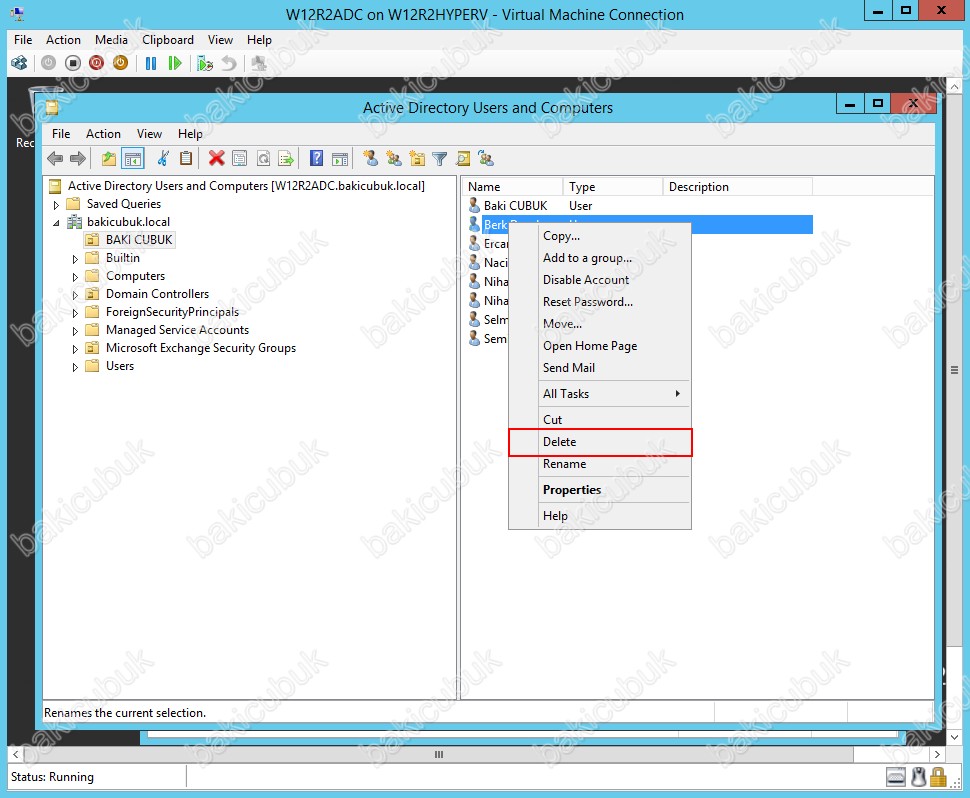The height and width of the screenshot is (798, 970).
Task: Choose Delete from the context menu
Action: [x=600, y=442]
